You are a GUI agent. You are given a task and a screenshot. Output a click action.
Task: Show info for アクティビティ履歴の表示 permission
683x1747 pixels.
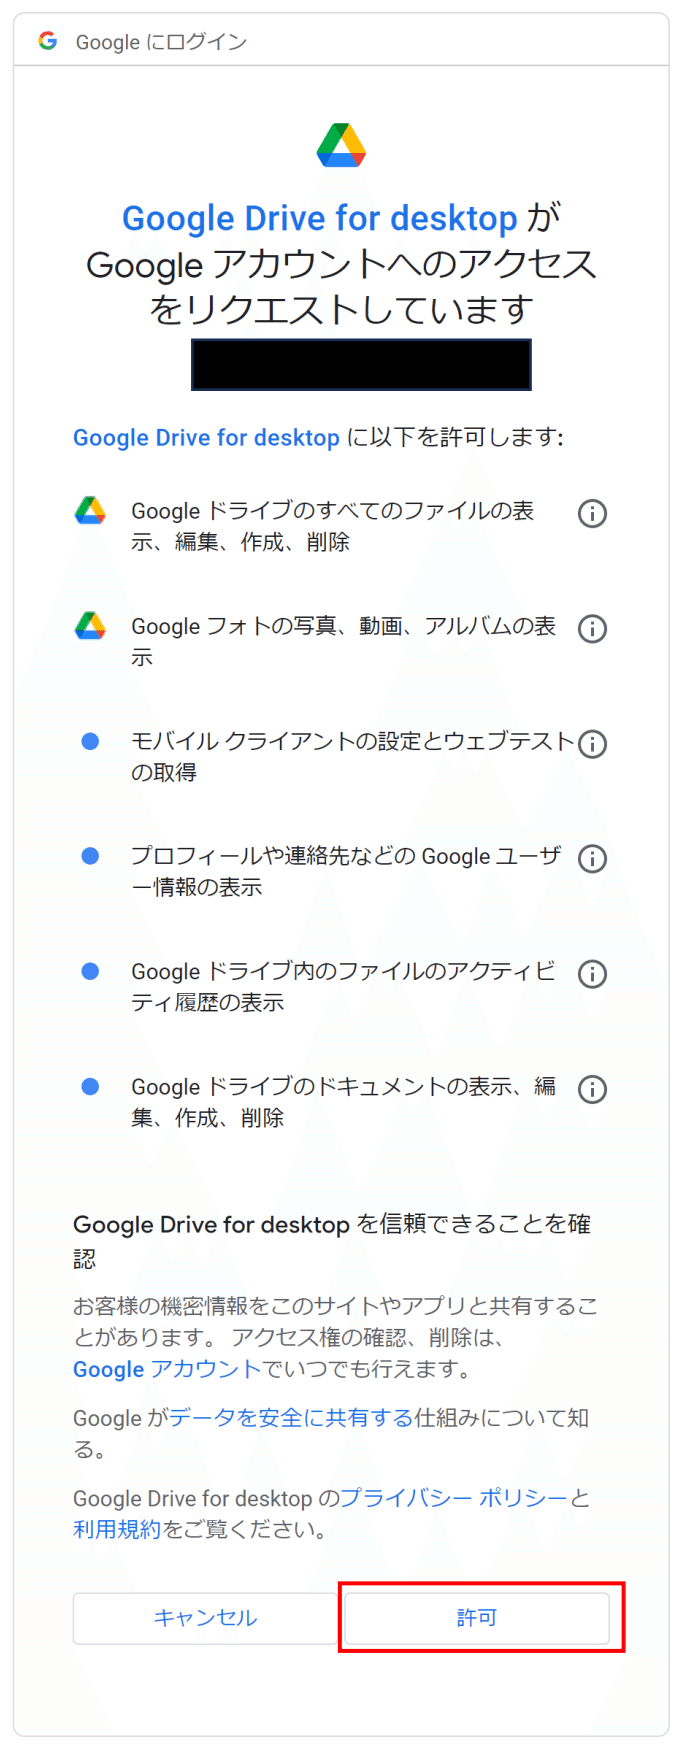592,974
